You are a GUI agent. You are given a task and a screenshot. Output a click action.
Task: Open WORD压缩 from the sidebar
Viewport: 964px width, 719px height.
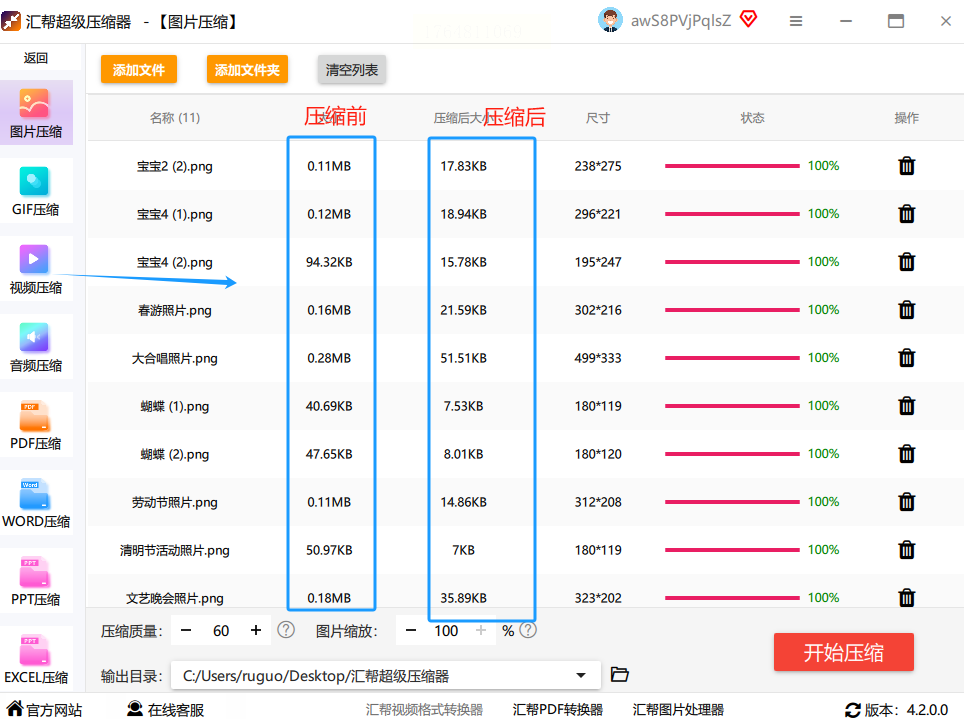coord(35,503)
